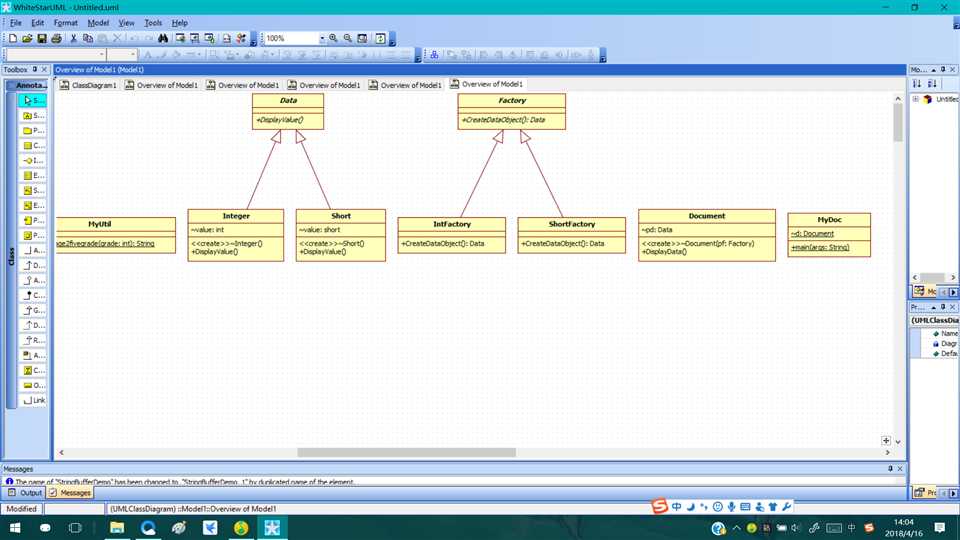960x540 pixels.
Task: Choose the Package folder tool in Toolbox
Action: click(33, 130)
